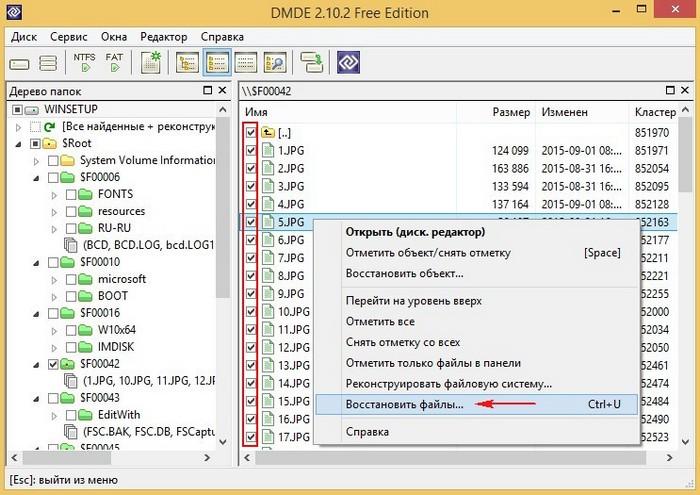Maximize the \\$F00042 file panel

click(670, 91)
